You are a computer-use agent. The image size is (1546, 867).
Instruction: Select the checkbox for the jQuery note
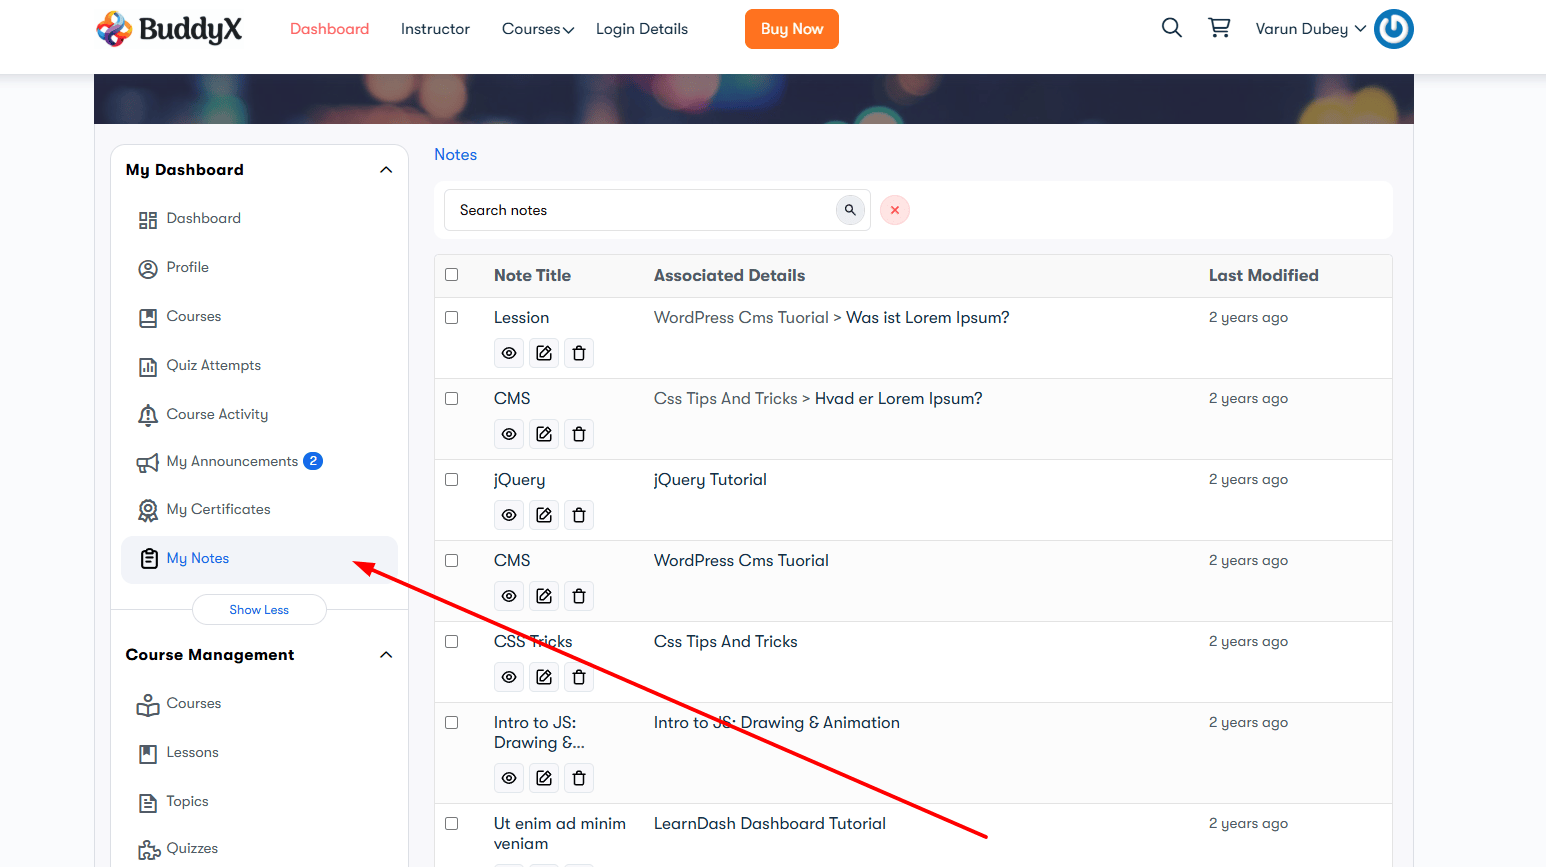(x=452, y=480)
